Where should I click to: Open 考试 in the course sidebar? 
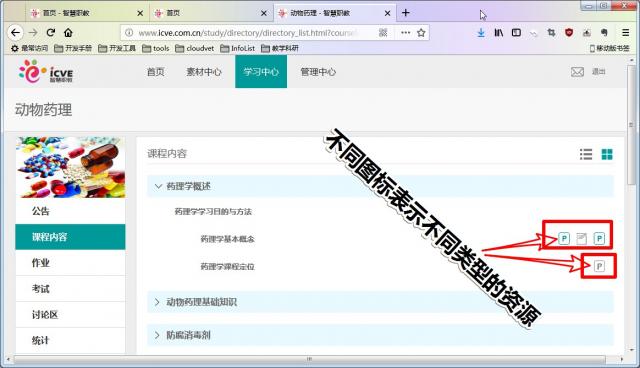pyautogui.click(x=70, y=289)
